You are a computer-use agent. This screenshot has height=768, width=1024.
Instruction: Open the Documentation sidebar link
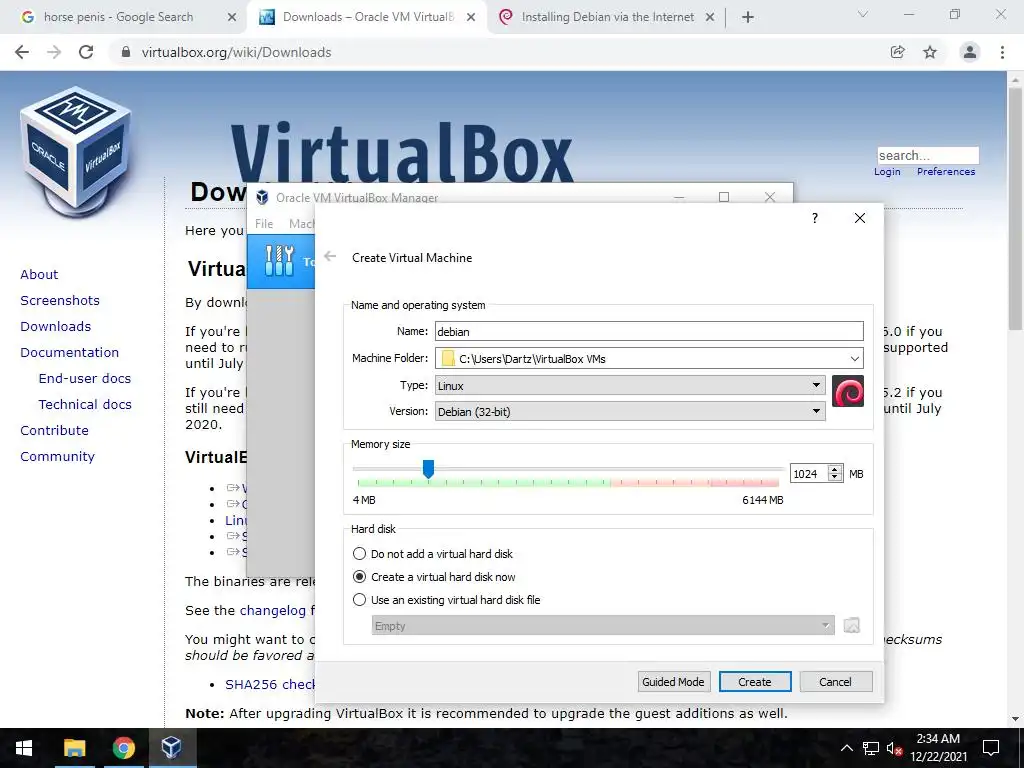(69, 353)
